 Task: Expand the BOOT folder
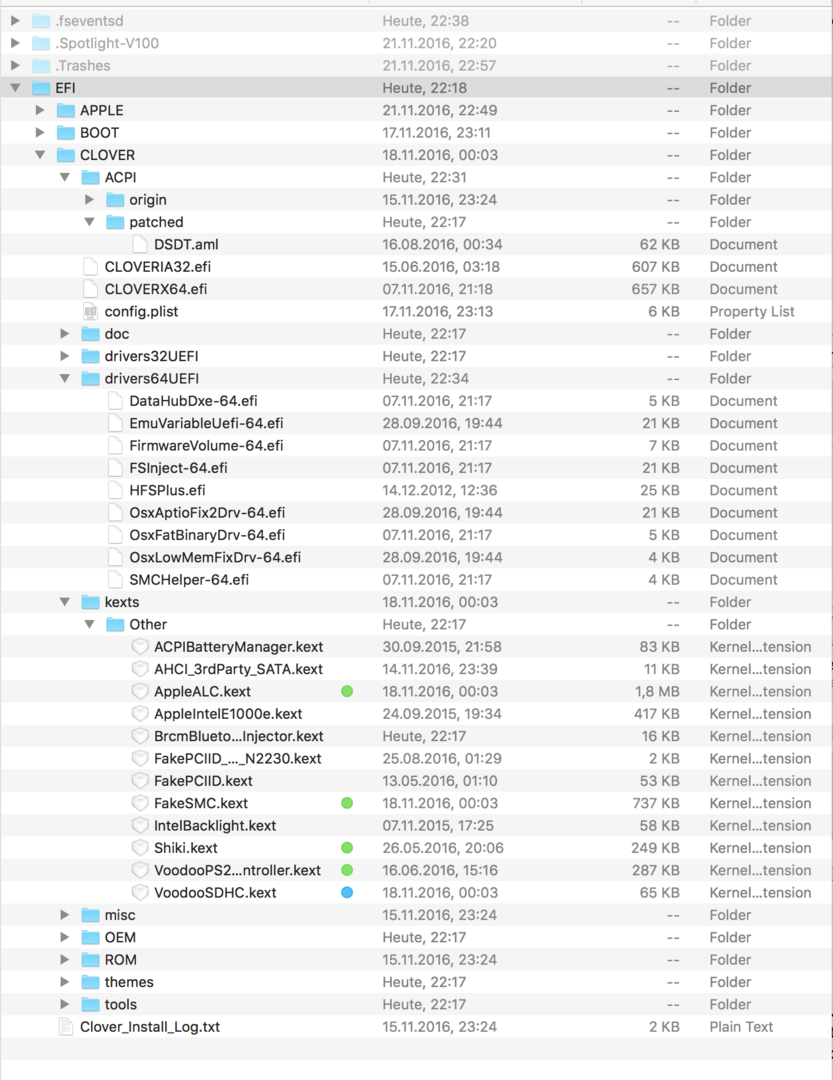tap(40, 133)
